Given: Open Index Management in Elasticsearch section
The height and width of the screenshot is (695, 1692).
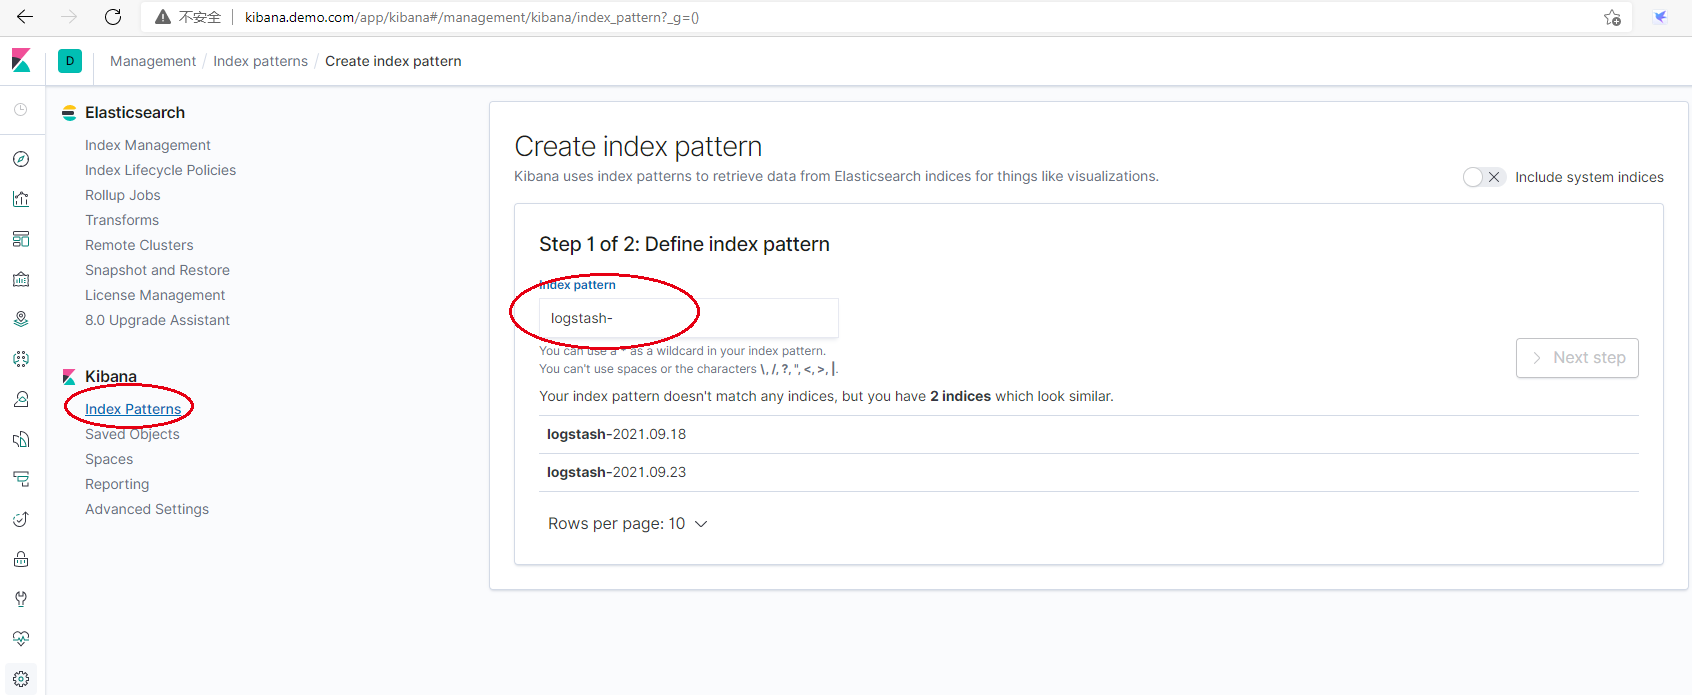Looking at the screenshot, I should pyautogui.click(x=148, y=145).
